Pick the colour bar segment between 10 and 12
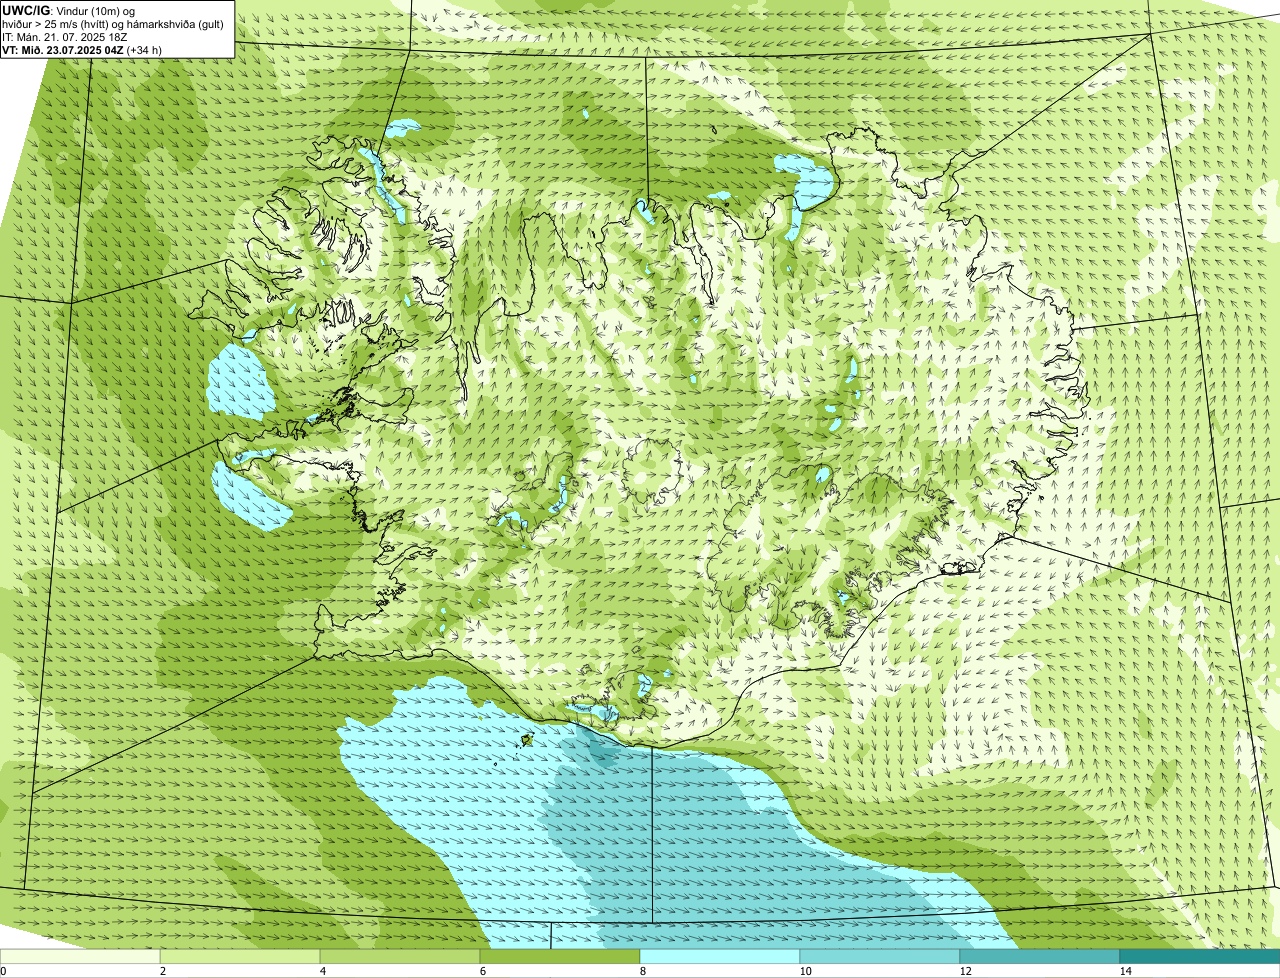Screen dimensions: 1280x978 [880, 956]
